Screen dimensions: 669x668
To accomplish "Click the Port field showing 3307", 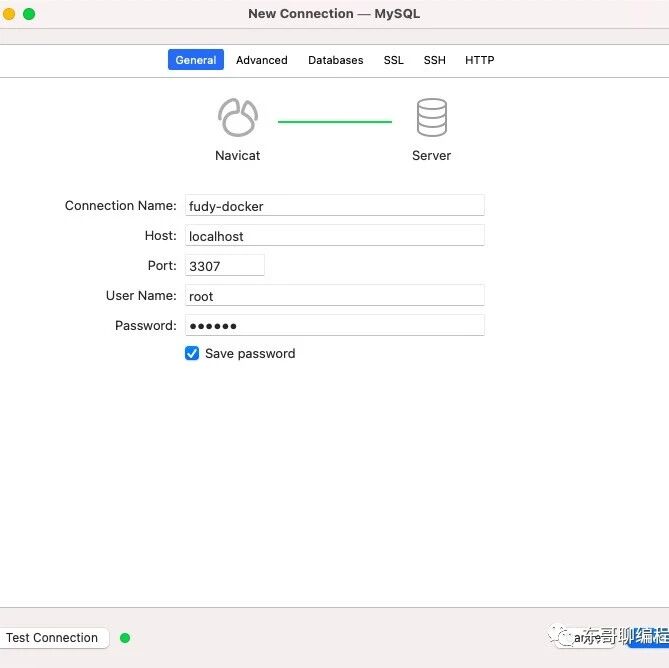I will click(x=224, y=265).
